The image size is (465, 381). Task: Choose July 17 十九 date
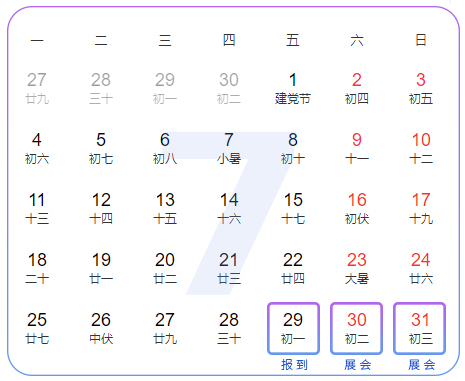tap(421, 209)
